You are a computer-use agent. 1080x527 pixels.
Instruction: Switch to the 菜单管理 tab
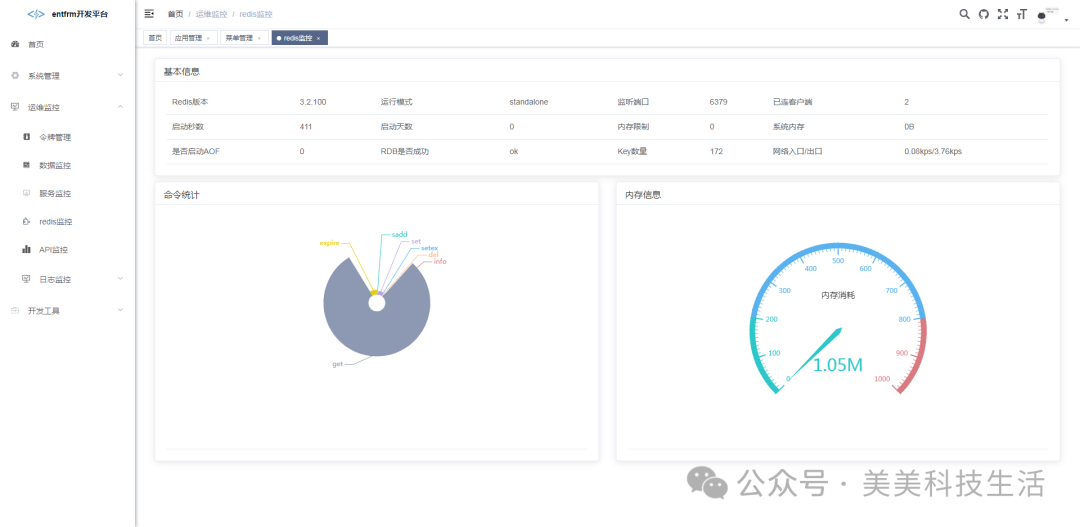[244, 38]
